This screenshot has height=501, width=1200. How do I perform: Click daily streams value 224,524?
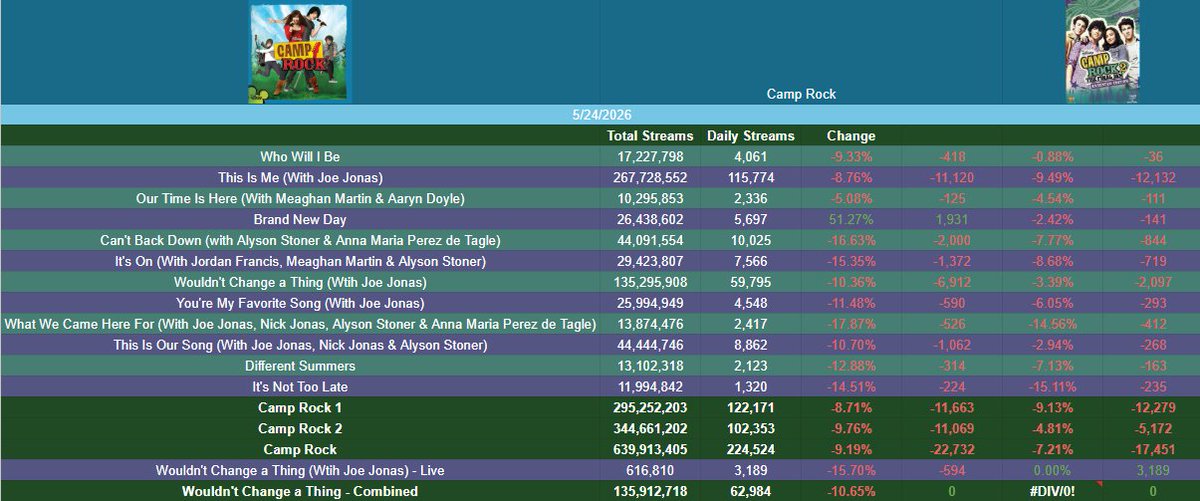click(x=751, y=450)
